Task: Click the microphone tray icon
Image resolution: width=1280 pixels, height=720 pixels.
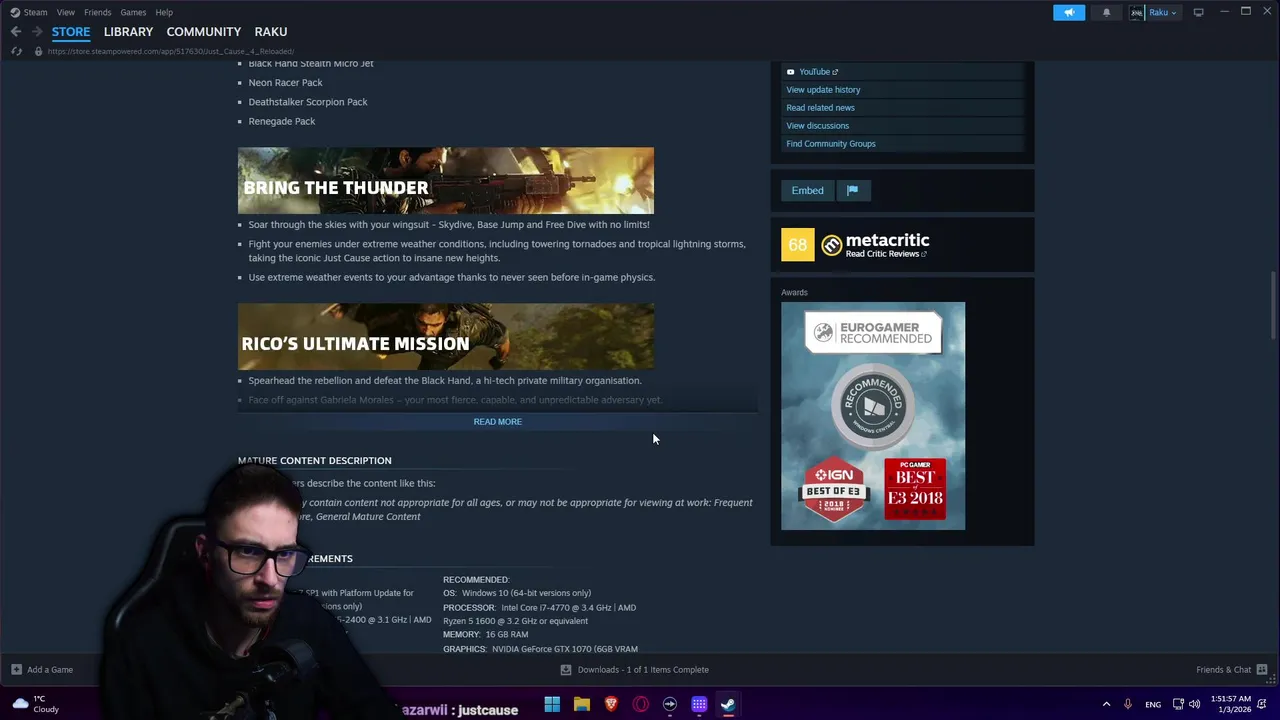Action: tap(1127, 705)
